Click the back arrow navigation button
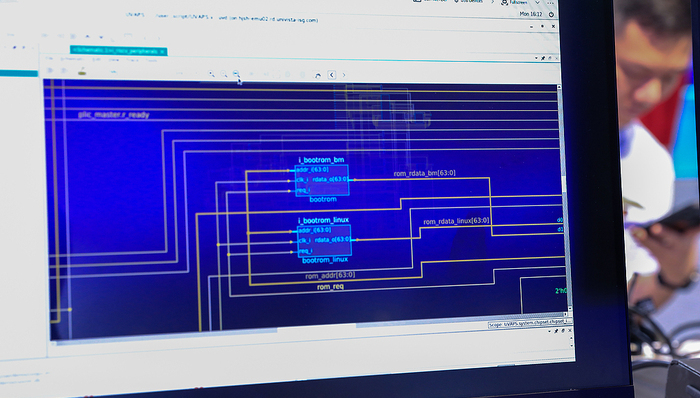The image size is (700, 398). (331, 75)
